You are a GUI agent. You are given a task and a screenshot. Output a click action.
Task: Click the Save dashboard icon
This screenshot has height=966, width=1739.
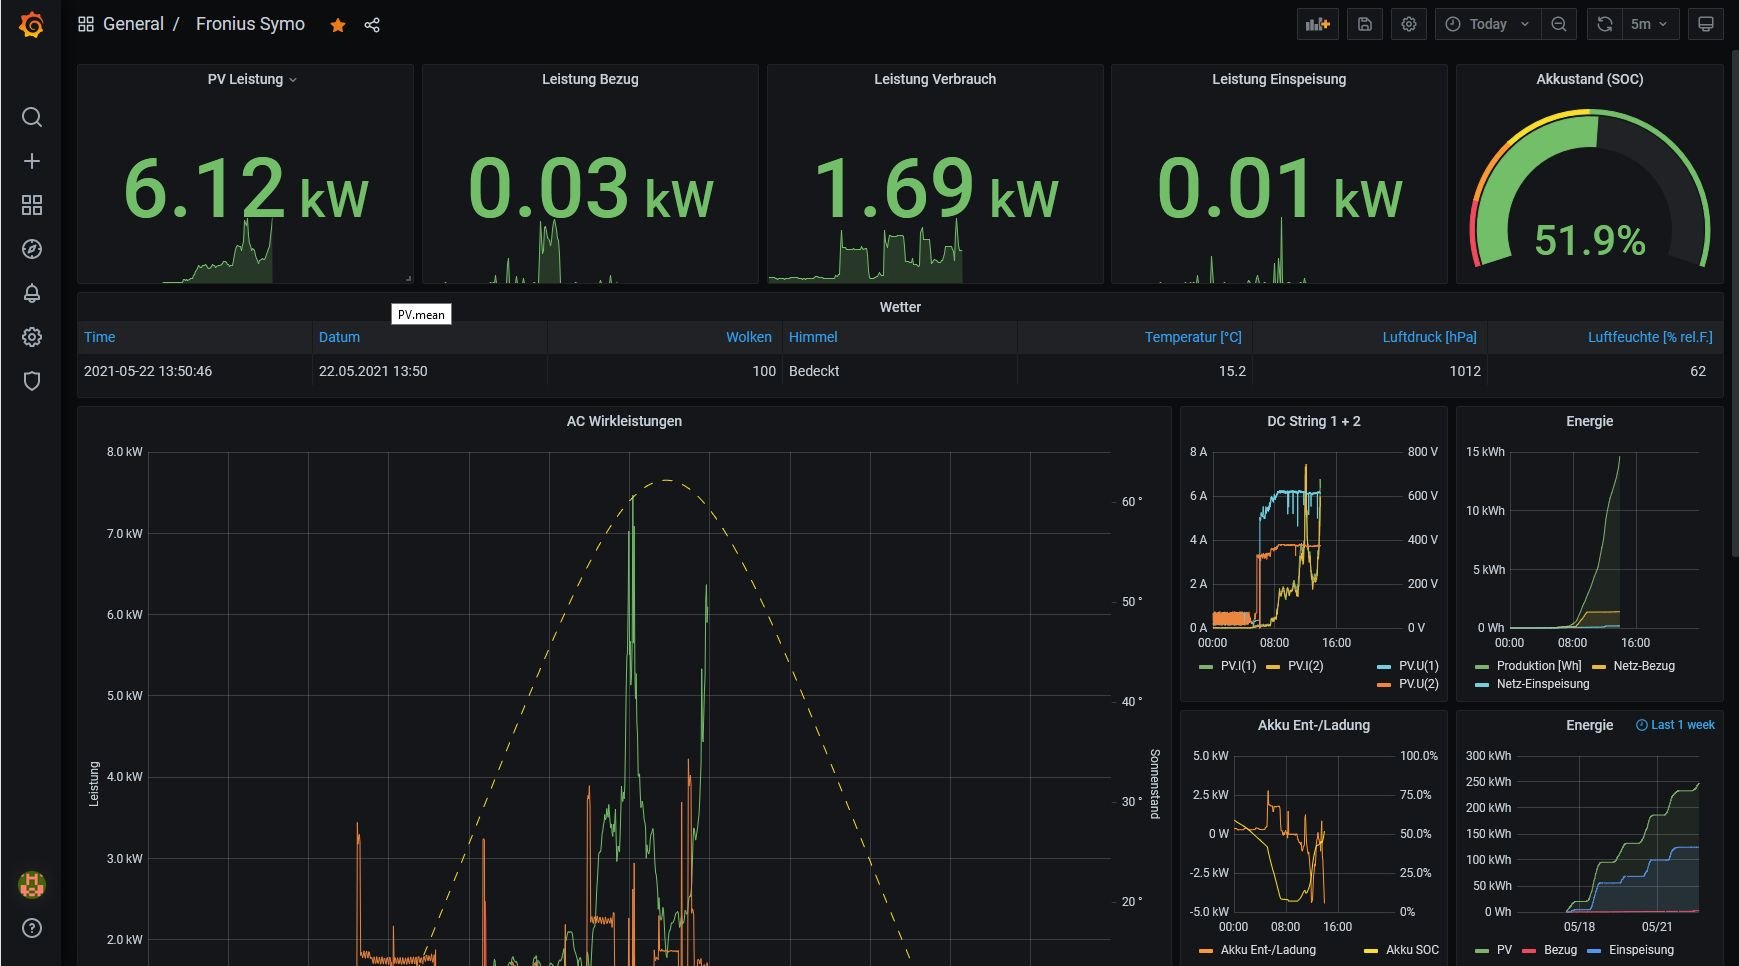click(x=1365, y=24)
